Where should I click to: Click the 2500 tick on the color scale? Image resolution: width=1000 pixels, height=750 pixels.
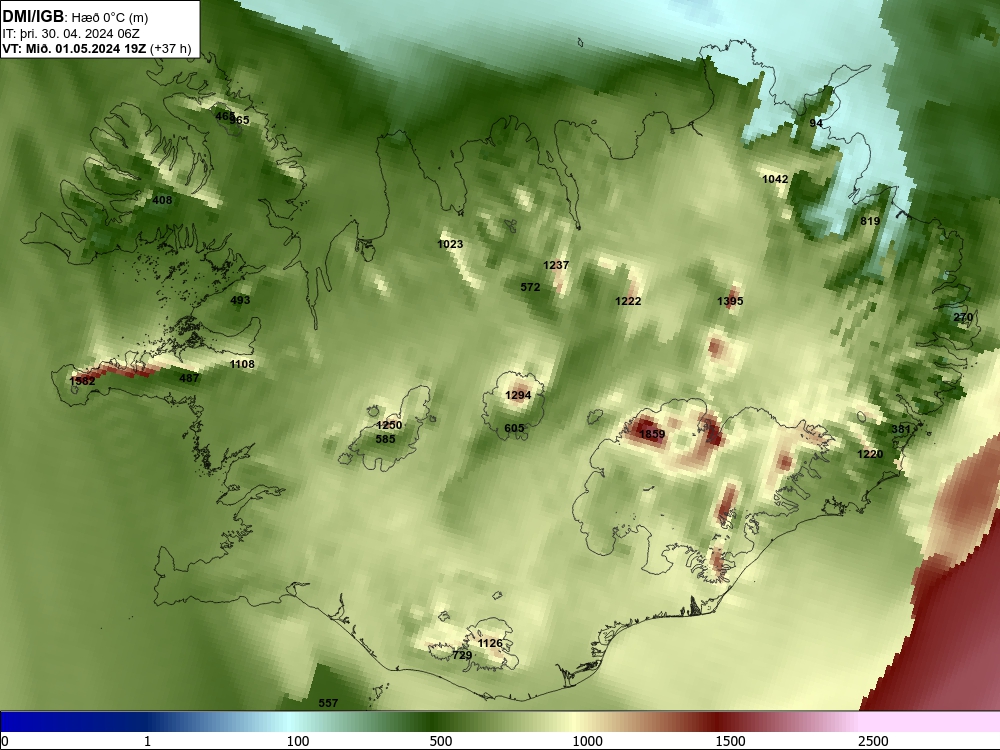pyautogui.click(x=873, y=741)
